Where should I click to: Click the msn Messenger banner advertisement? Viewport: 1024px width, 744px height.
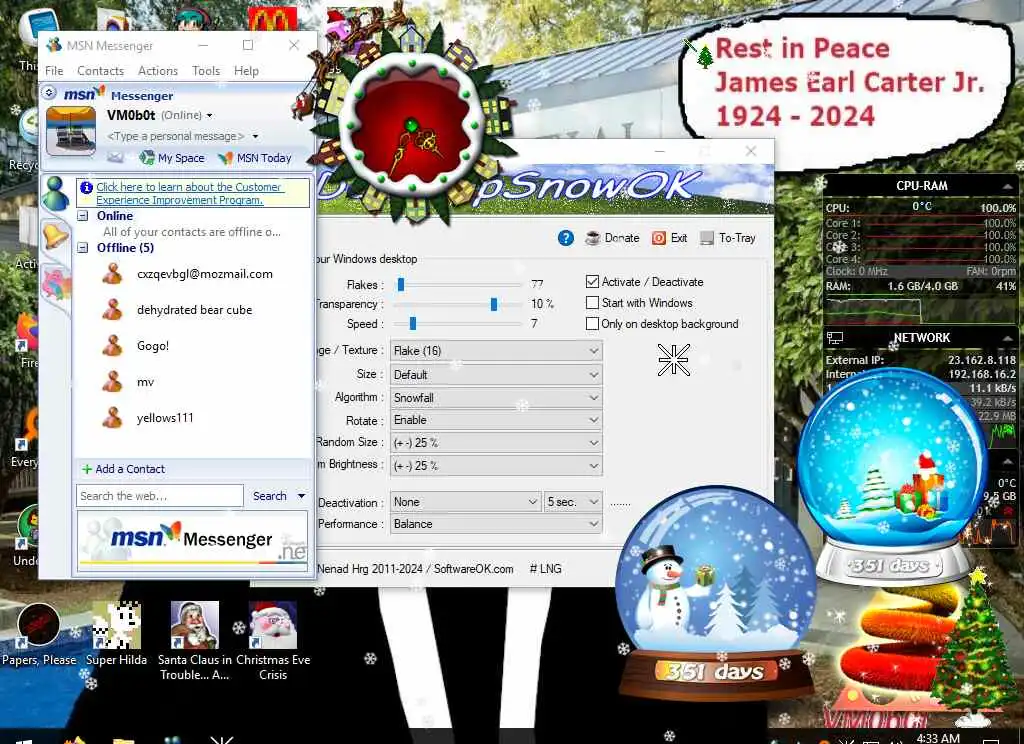coord(193,540)
